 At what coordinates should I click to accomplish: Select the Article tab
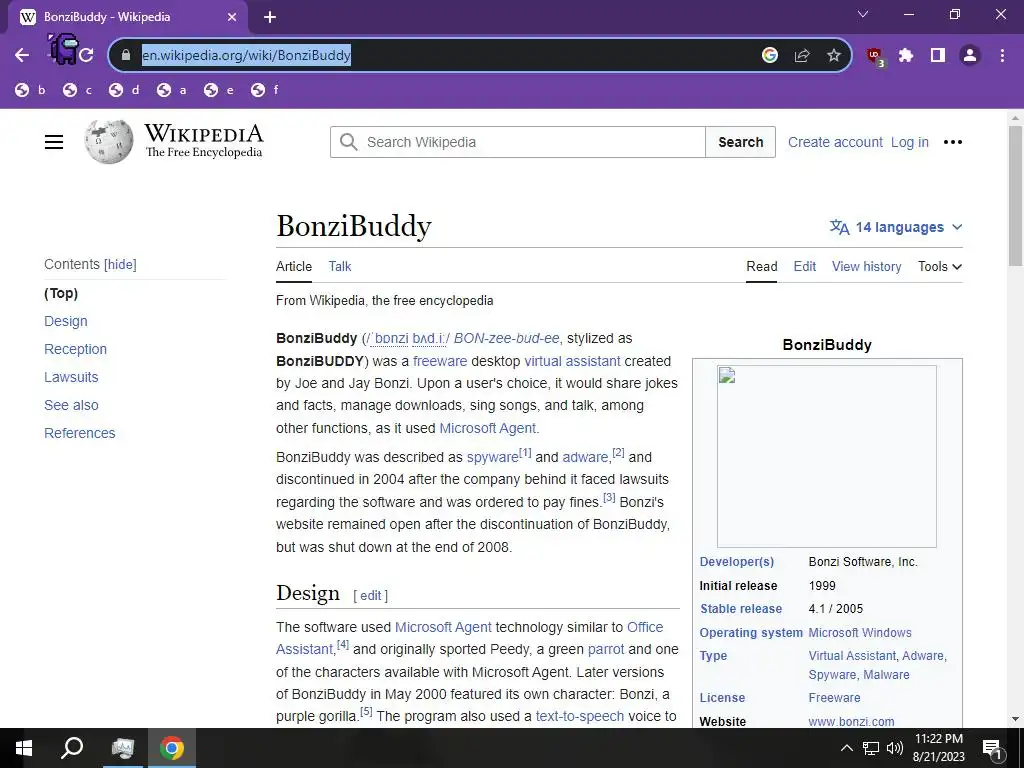(294, 266)
